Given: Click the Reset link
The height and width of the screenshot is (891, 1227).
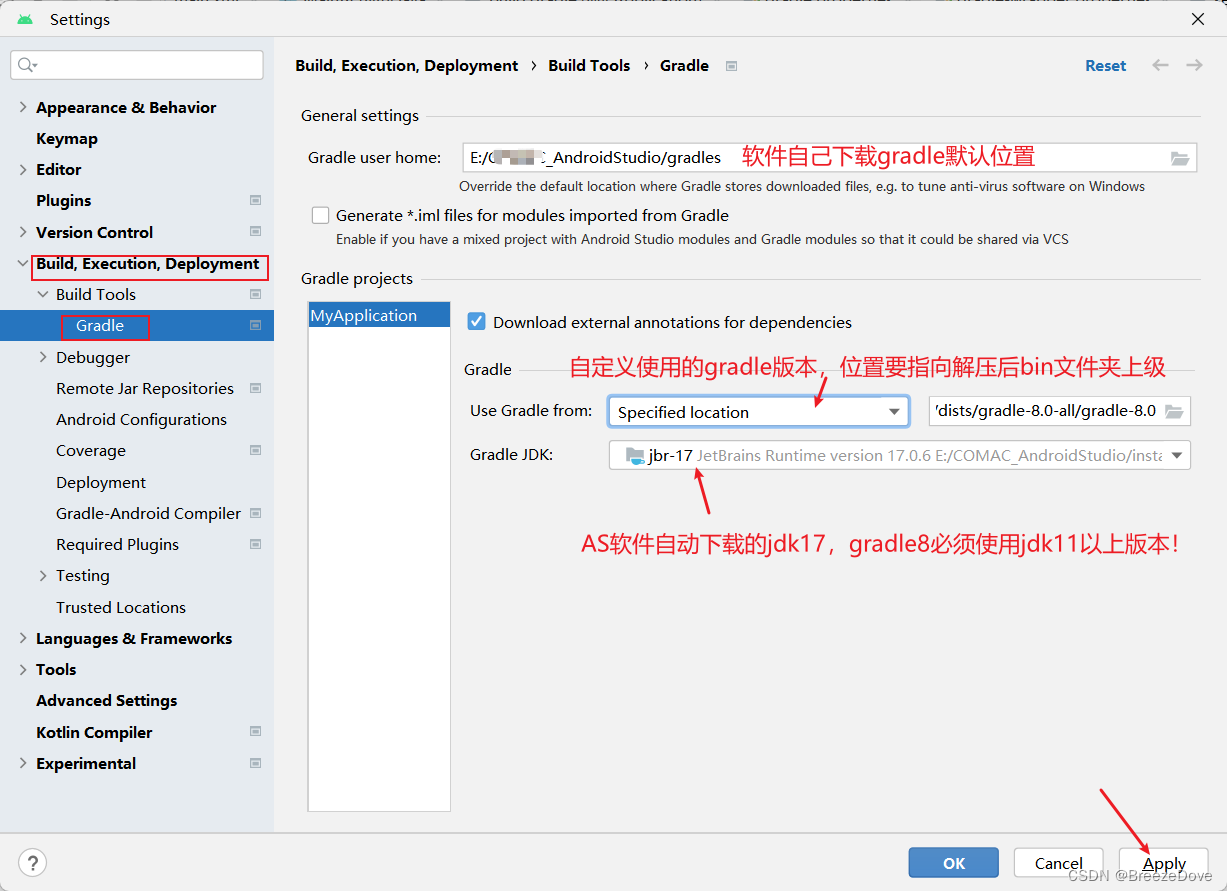Looking at the screenshot, I should 1106,65.
